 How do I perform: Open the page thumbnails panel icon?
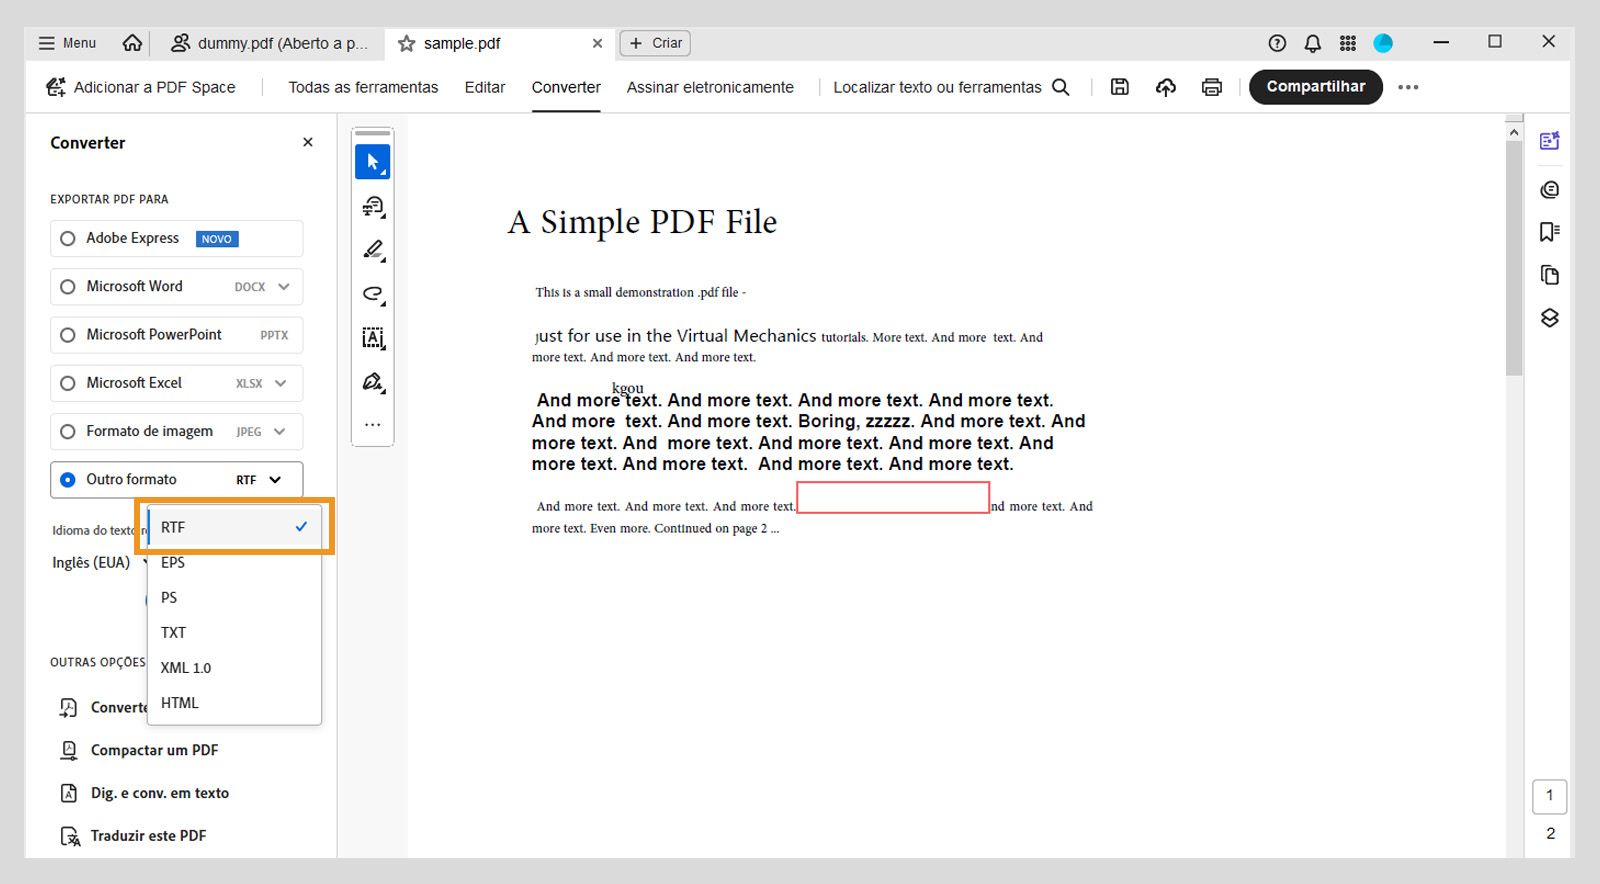coord(1550,275)
